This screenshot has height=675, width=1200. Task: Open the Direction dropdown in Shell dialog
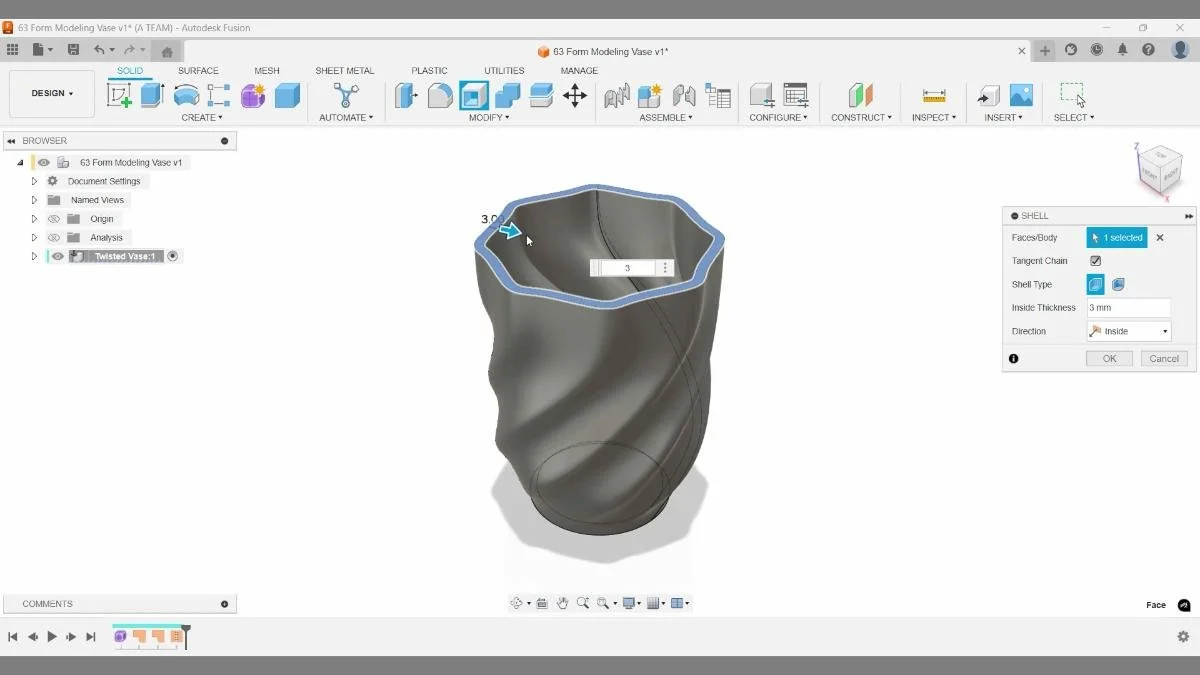click(x=1165, y=330)
